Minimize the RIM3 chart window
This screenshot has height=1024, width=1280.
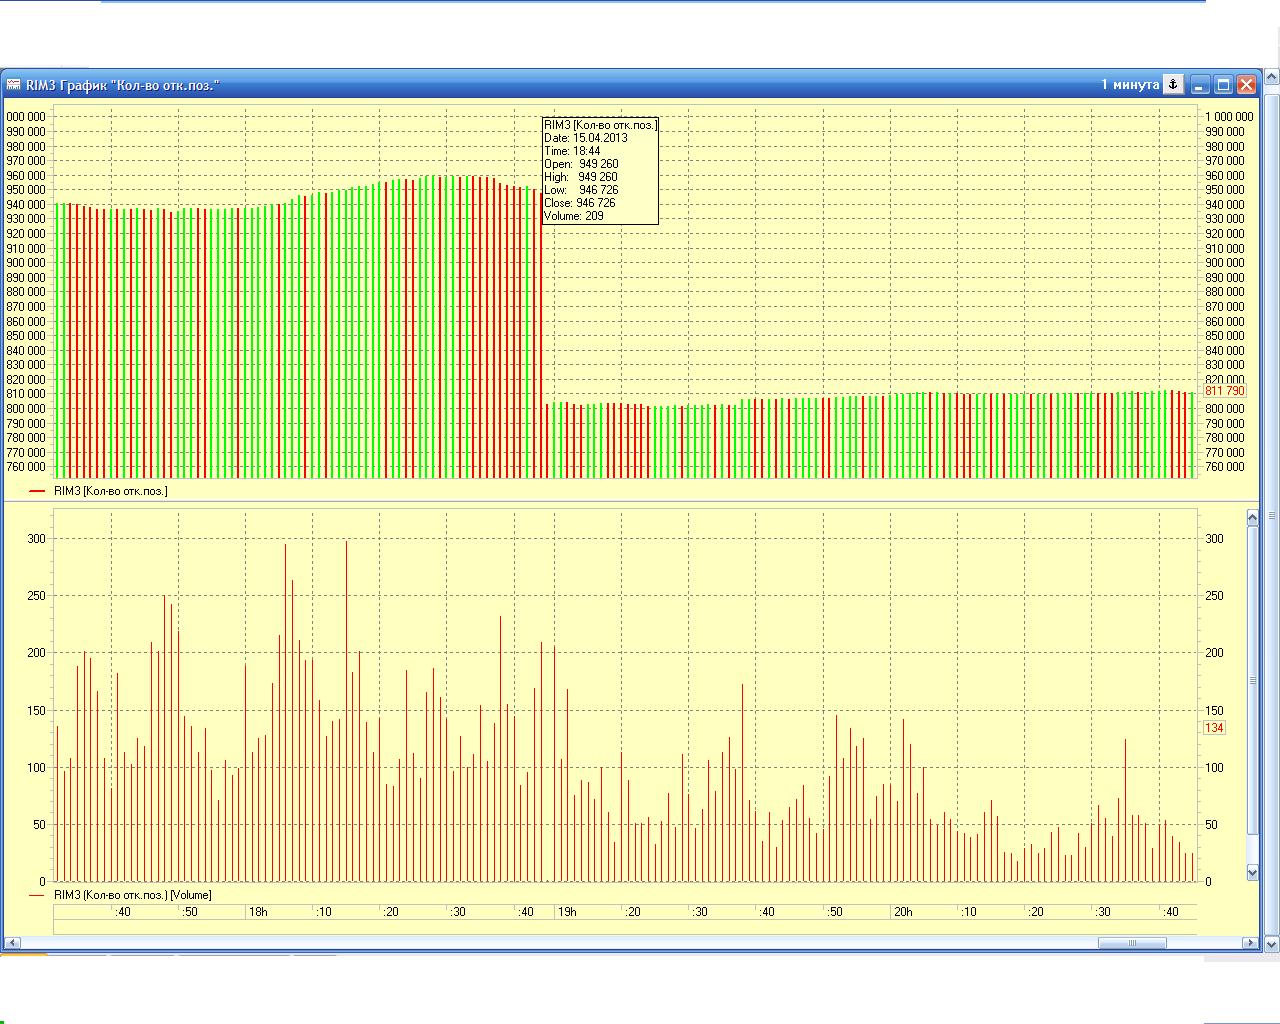click(1200, 85)
